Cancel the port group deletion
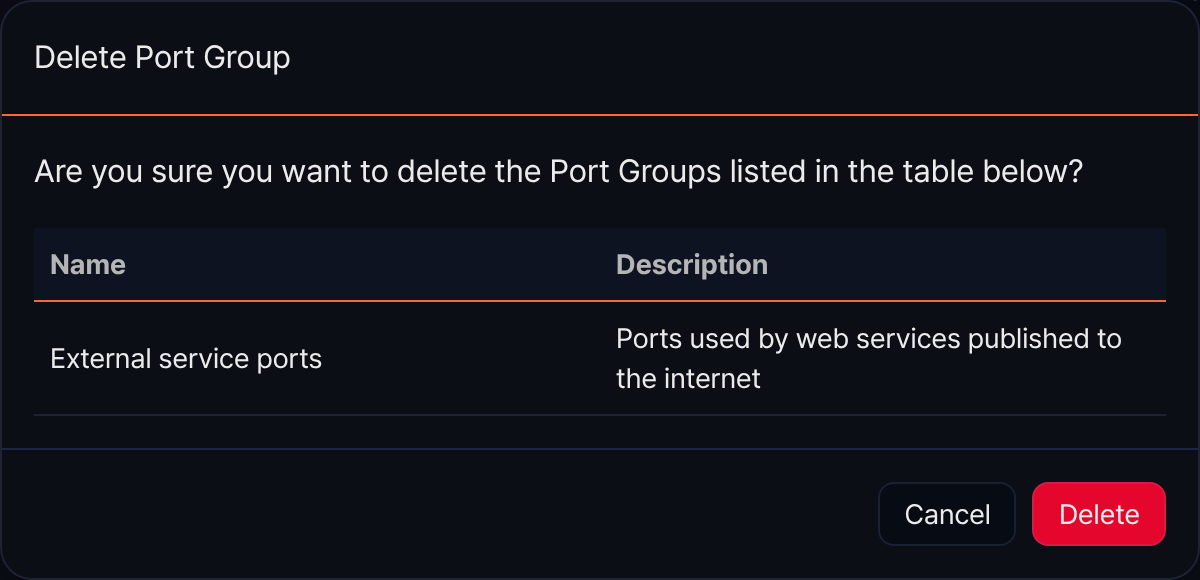Screen dimensions: 1200x580 pos(947,514)
